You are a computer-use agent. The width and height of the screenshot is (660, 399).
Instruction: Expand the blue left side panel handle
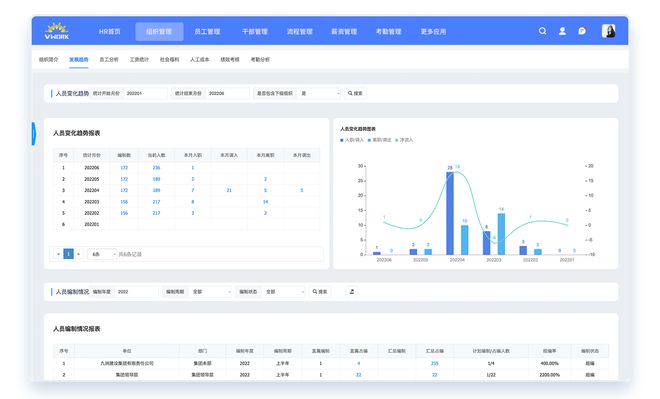coord(34,134)
